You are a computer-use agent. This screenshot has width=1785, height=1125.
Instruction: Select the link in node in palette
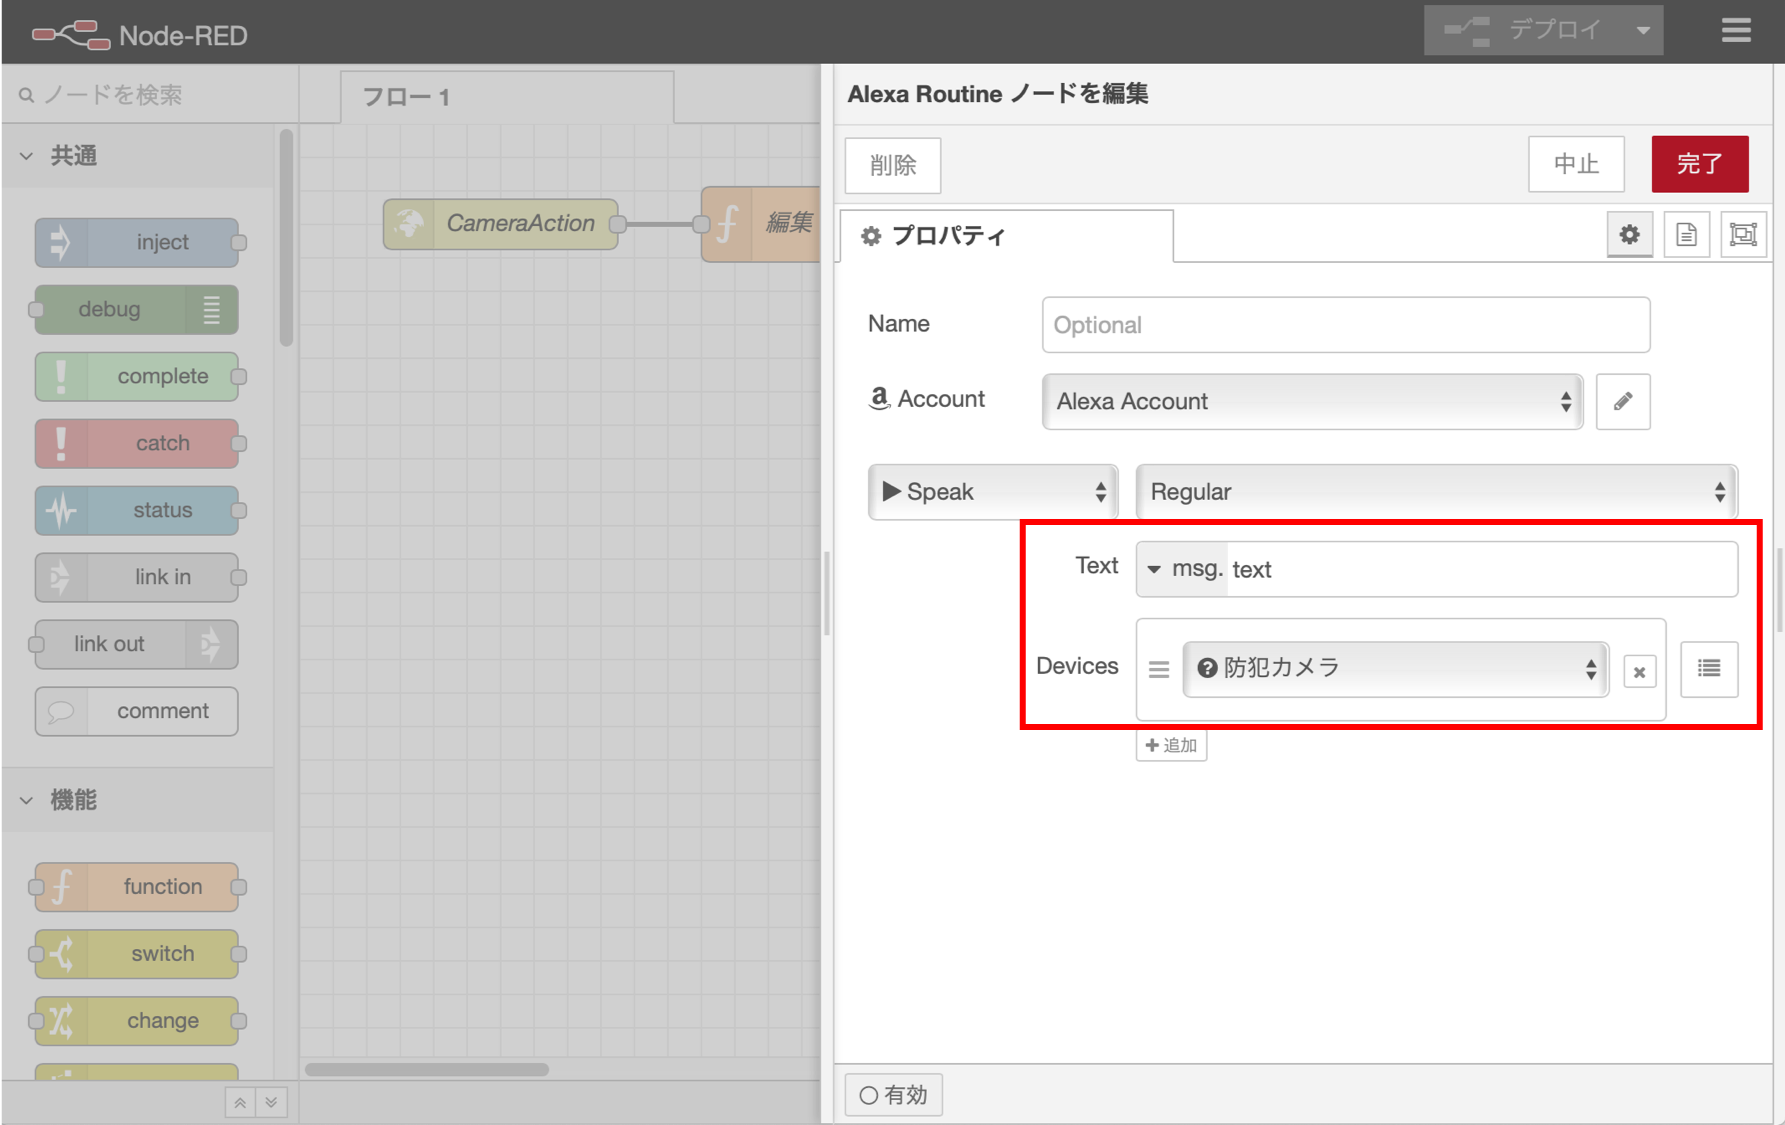[x=137, y=578]
